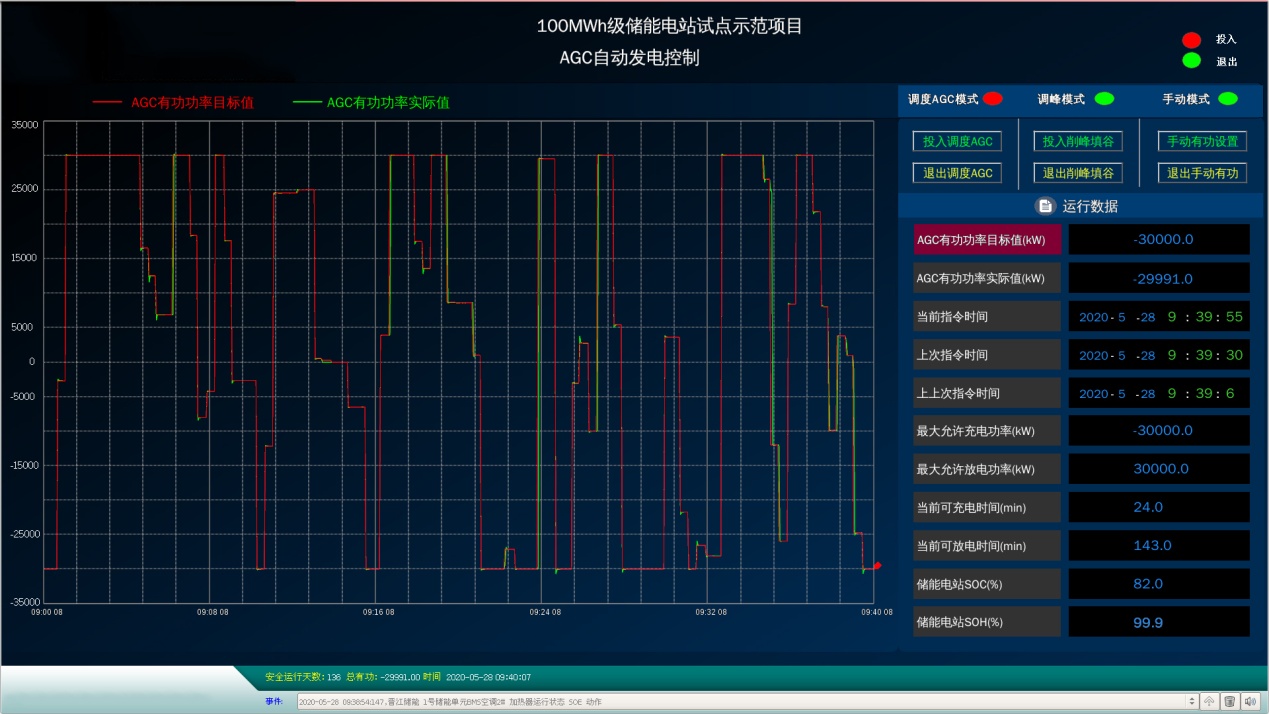The height and width of the screenshot is (714, 1269).
Task: Click the upward arrow icon in event bar
Action: (1209, 702)
